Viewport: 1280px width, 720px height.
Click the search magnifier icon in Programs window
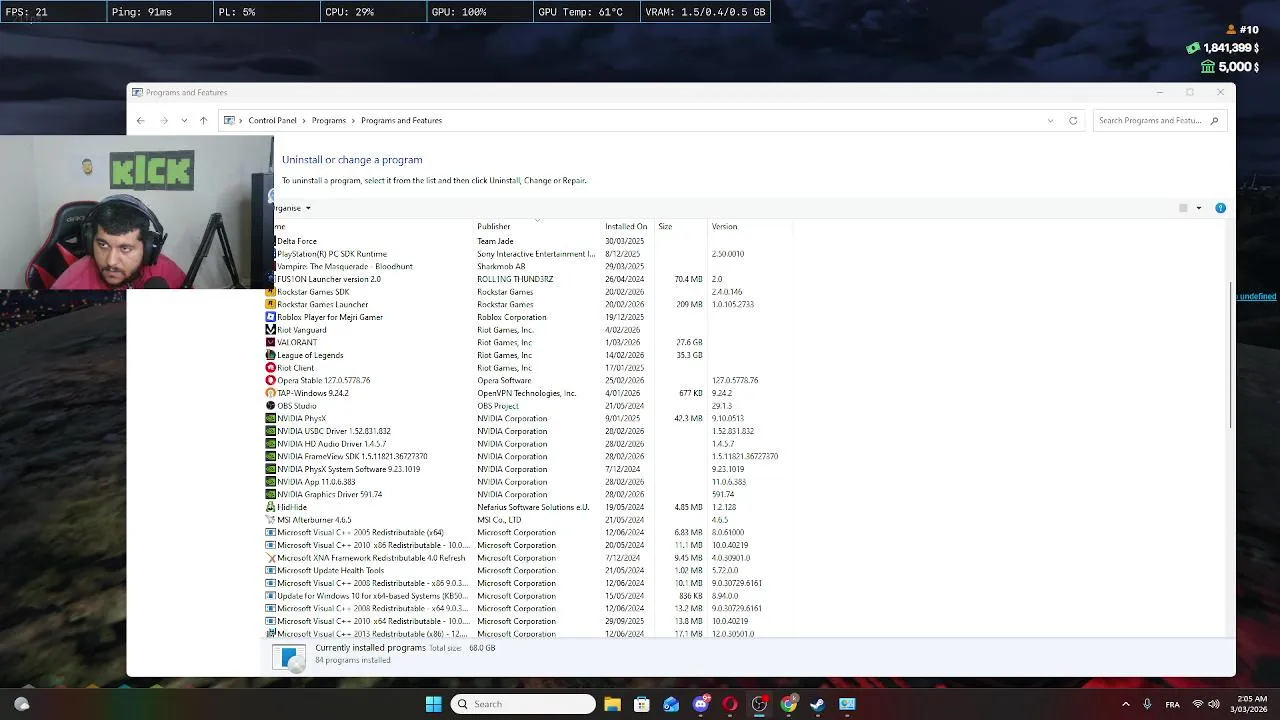[1214, 121]
